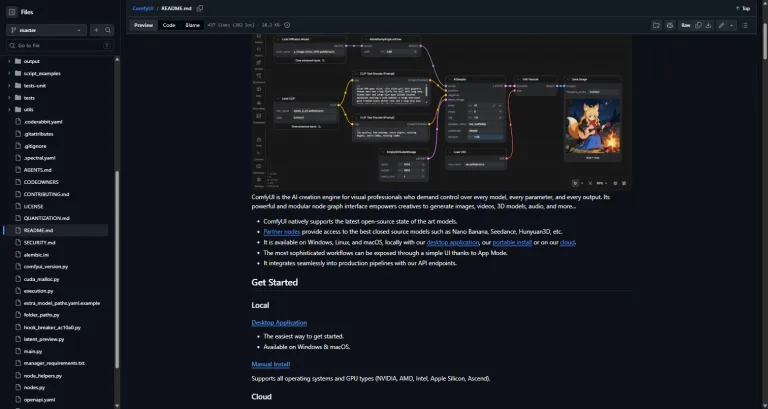Select README.md in file tree
This screenshot has height=409, width=768.
[56, 230]
